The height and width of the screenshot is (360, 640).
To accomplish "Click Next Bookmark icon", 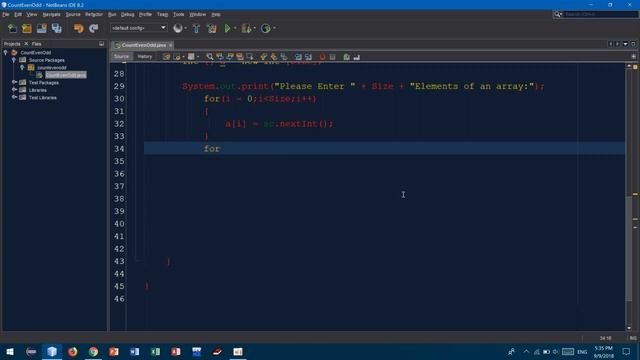I will tap(274, 57).
